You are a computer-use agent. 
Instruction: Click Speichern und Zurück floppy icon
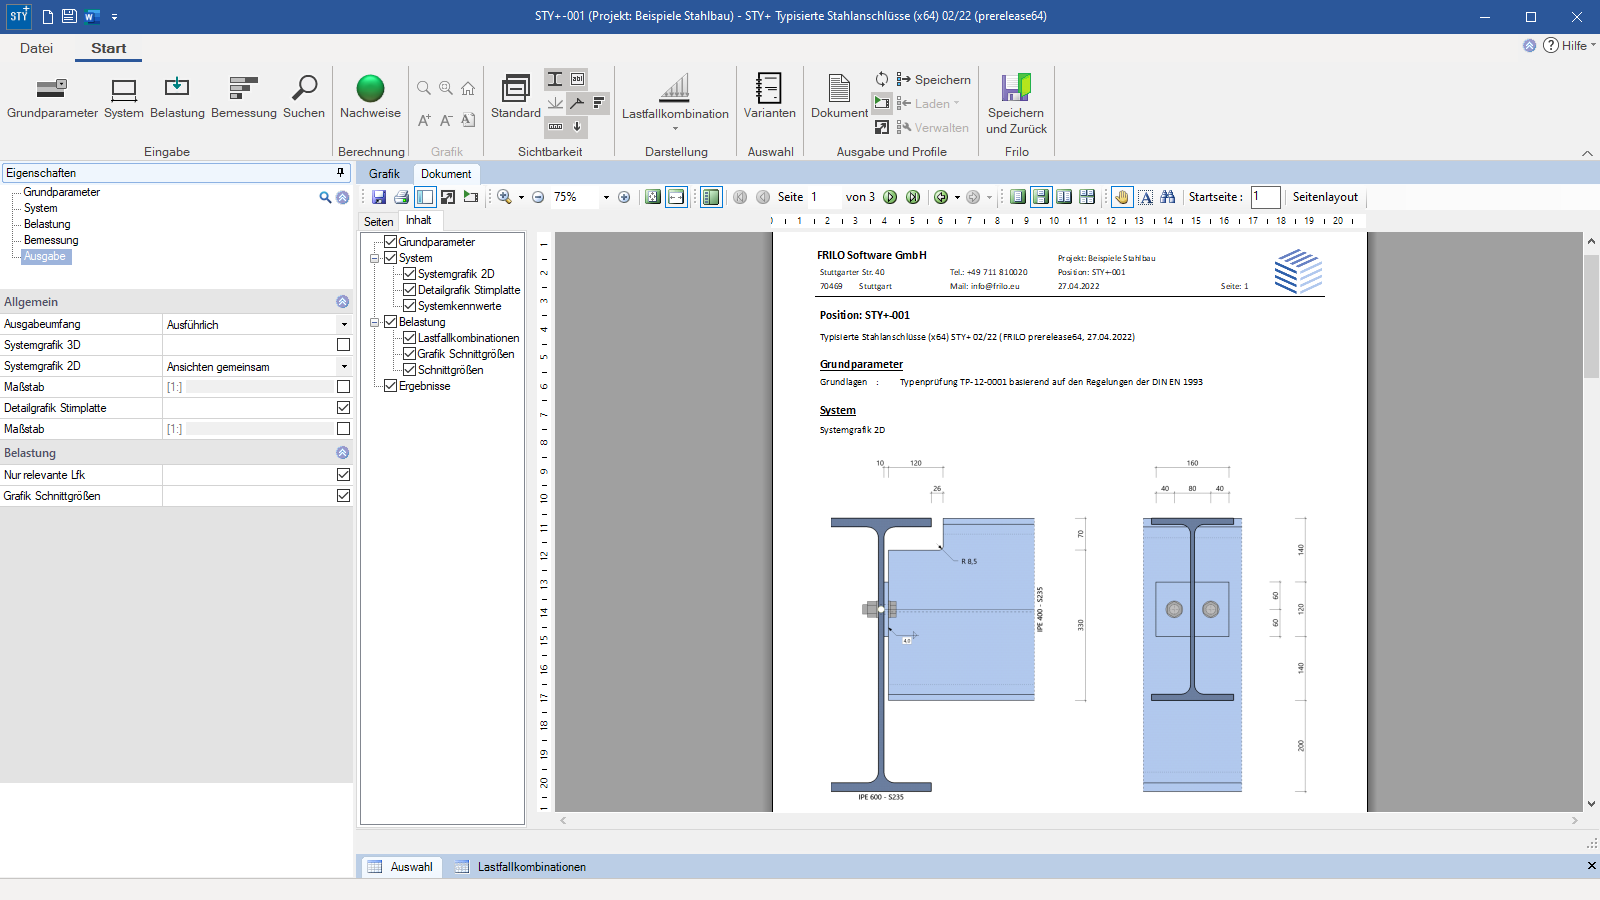point(1016,104)
